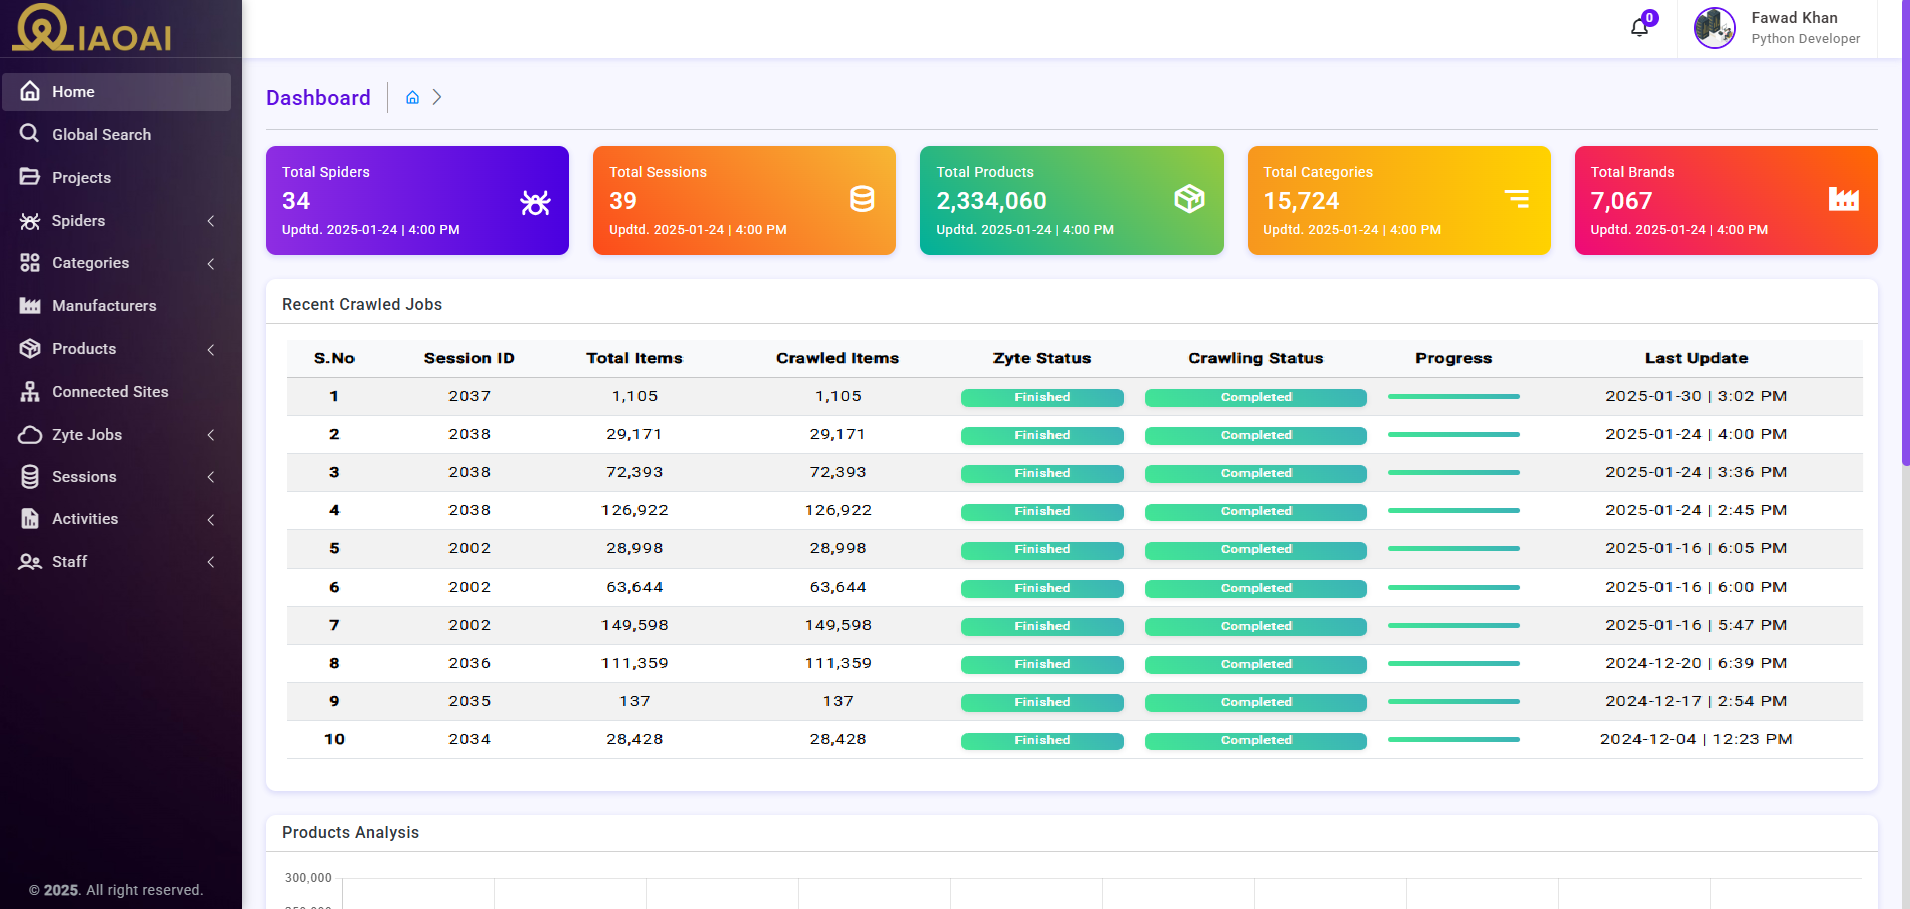This screenshot has width=1910, height=909.
Task: Open Connected Sites in the sidebar
Action: coord(110,392)
